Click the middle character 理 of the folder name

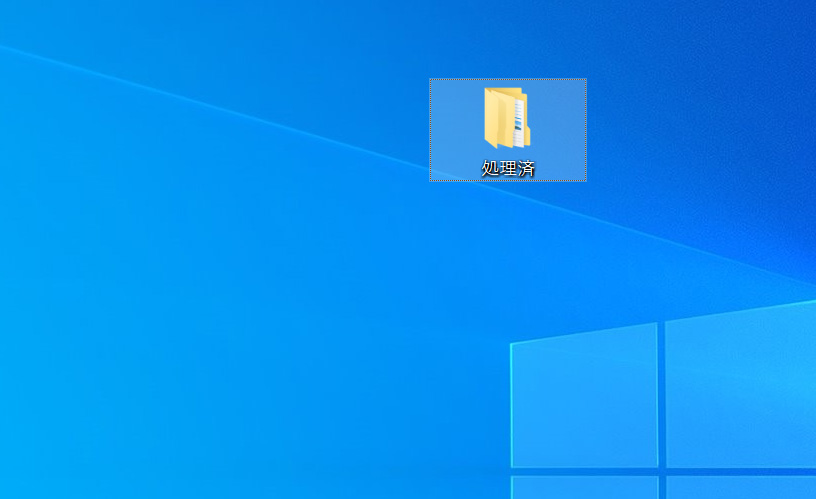coord(508,168)
